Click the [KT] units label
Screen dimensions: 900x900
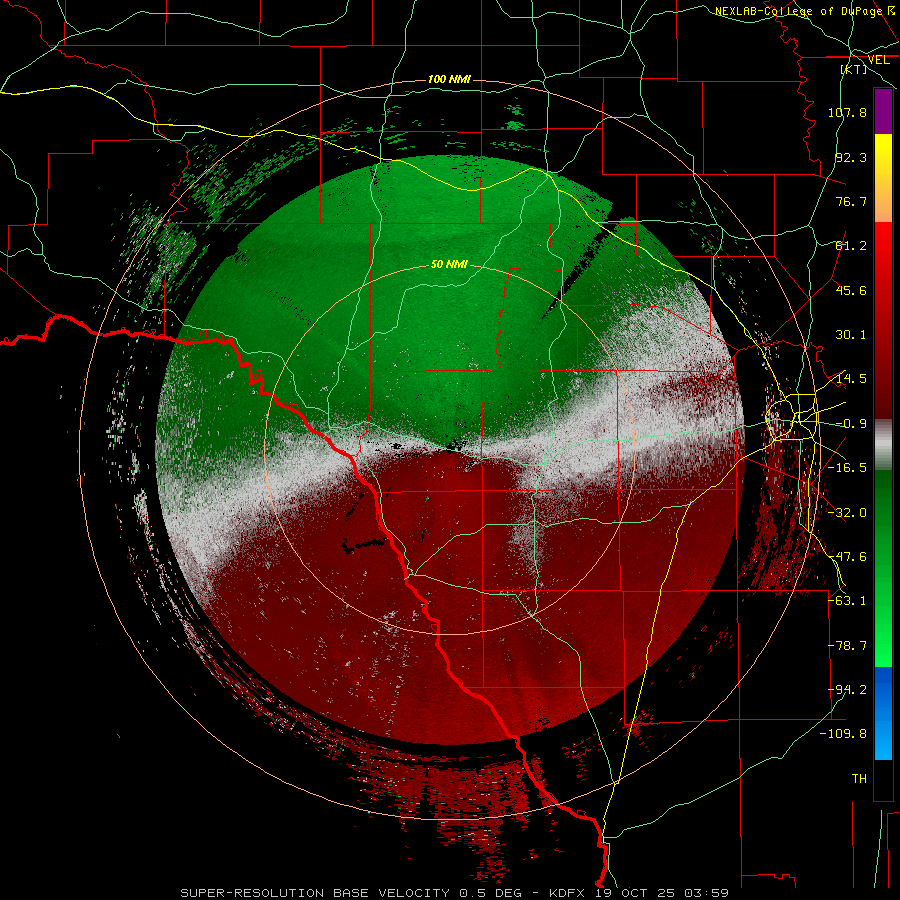pos(854,69)
